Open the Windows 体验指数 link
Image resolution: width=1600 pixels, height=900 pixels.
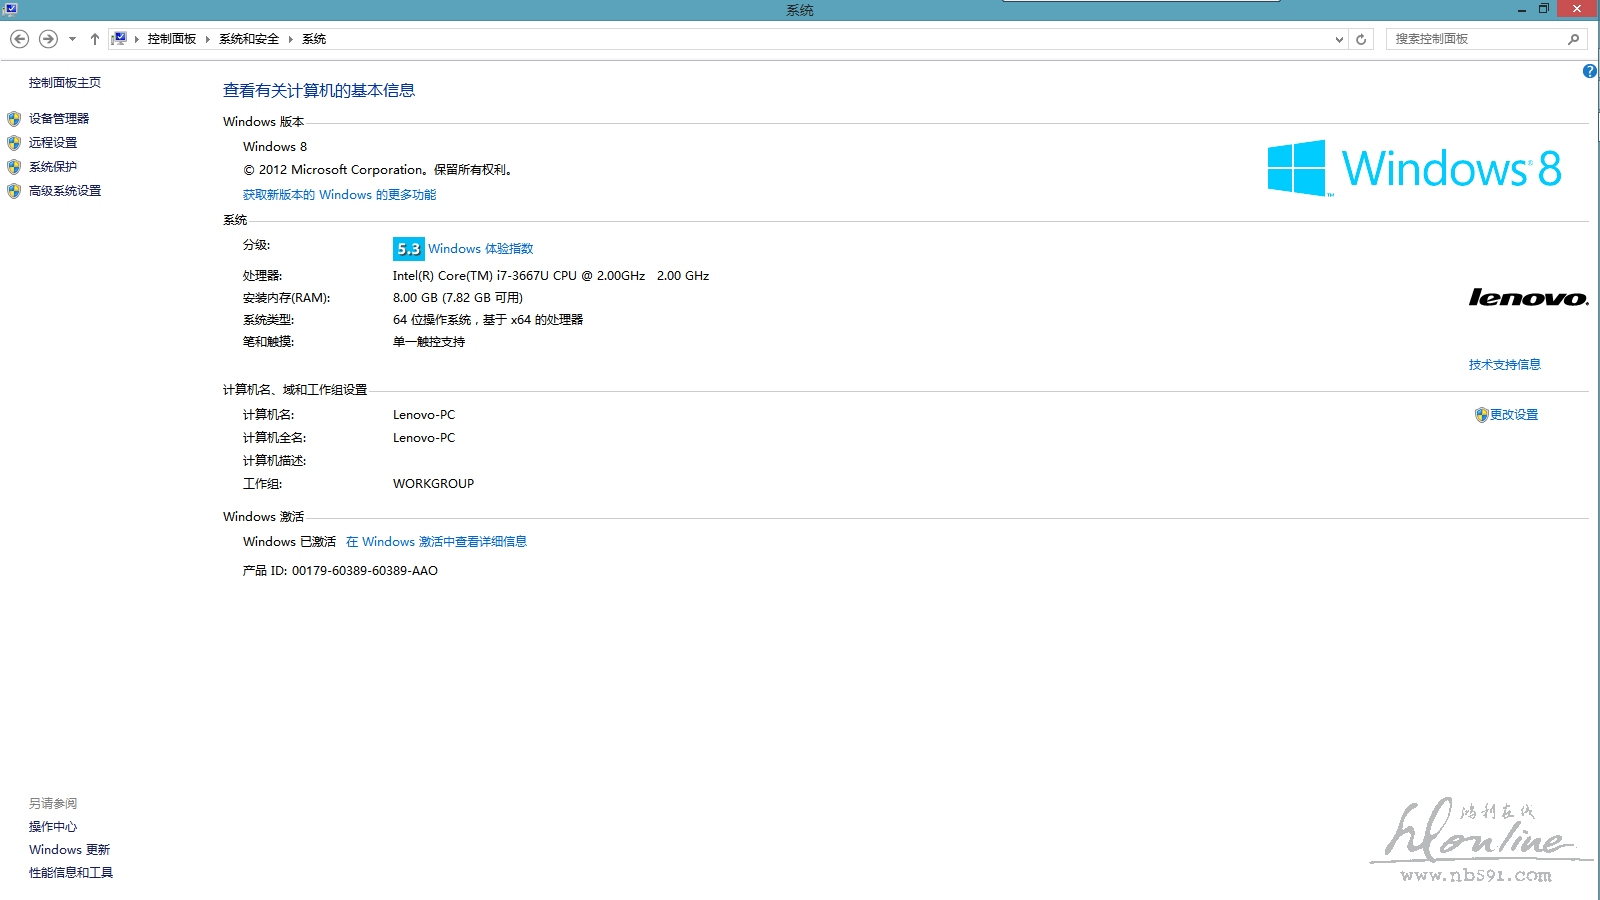pos(481,249)
